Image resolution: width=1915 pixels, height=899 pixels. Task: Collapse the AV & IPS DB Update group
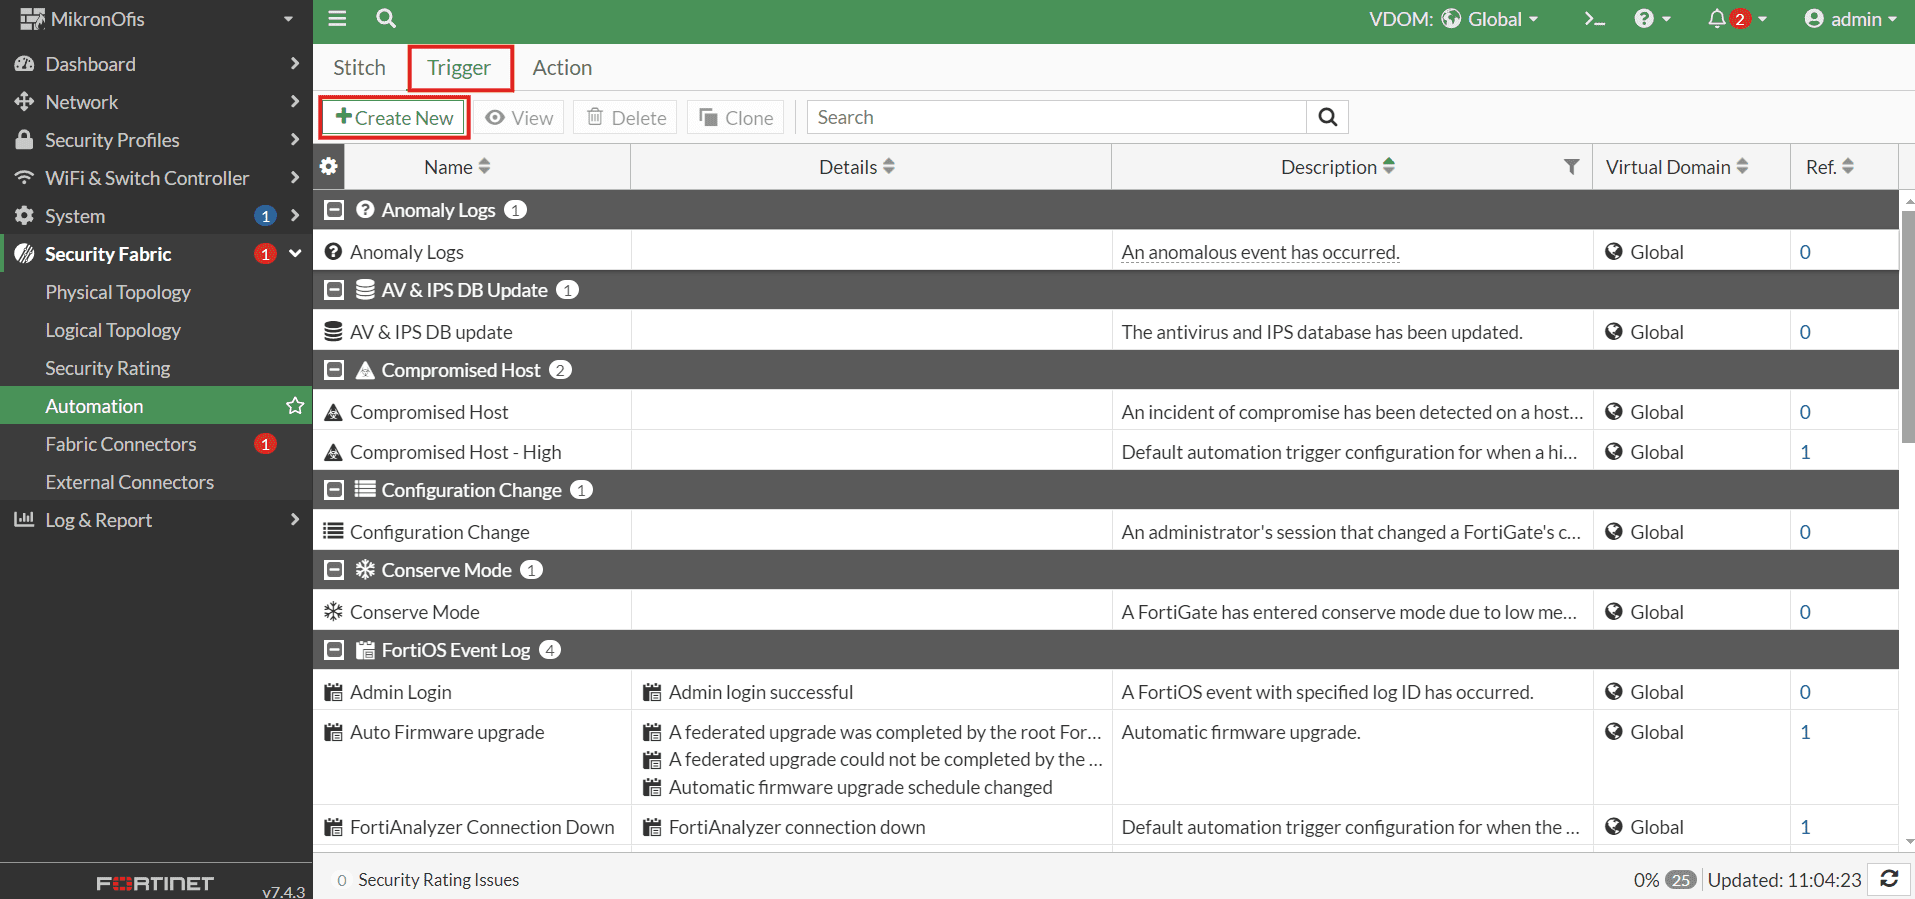point(335,290)
